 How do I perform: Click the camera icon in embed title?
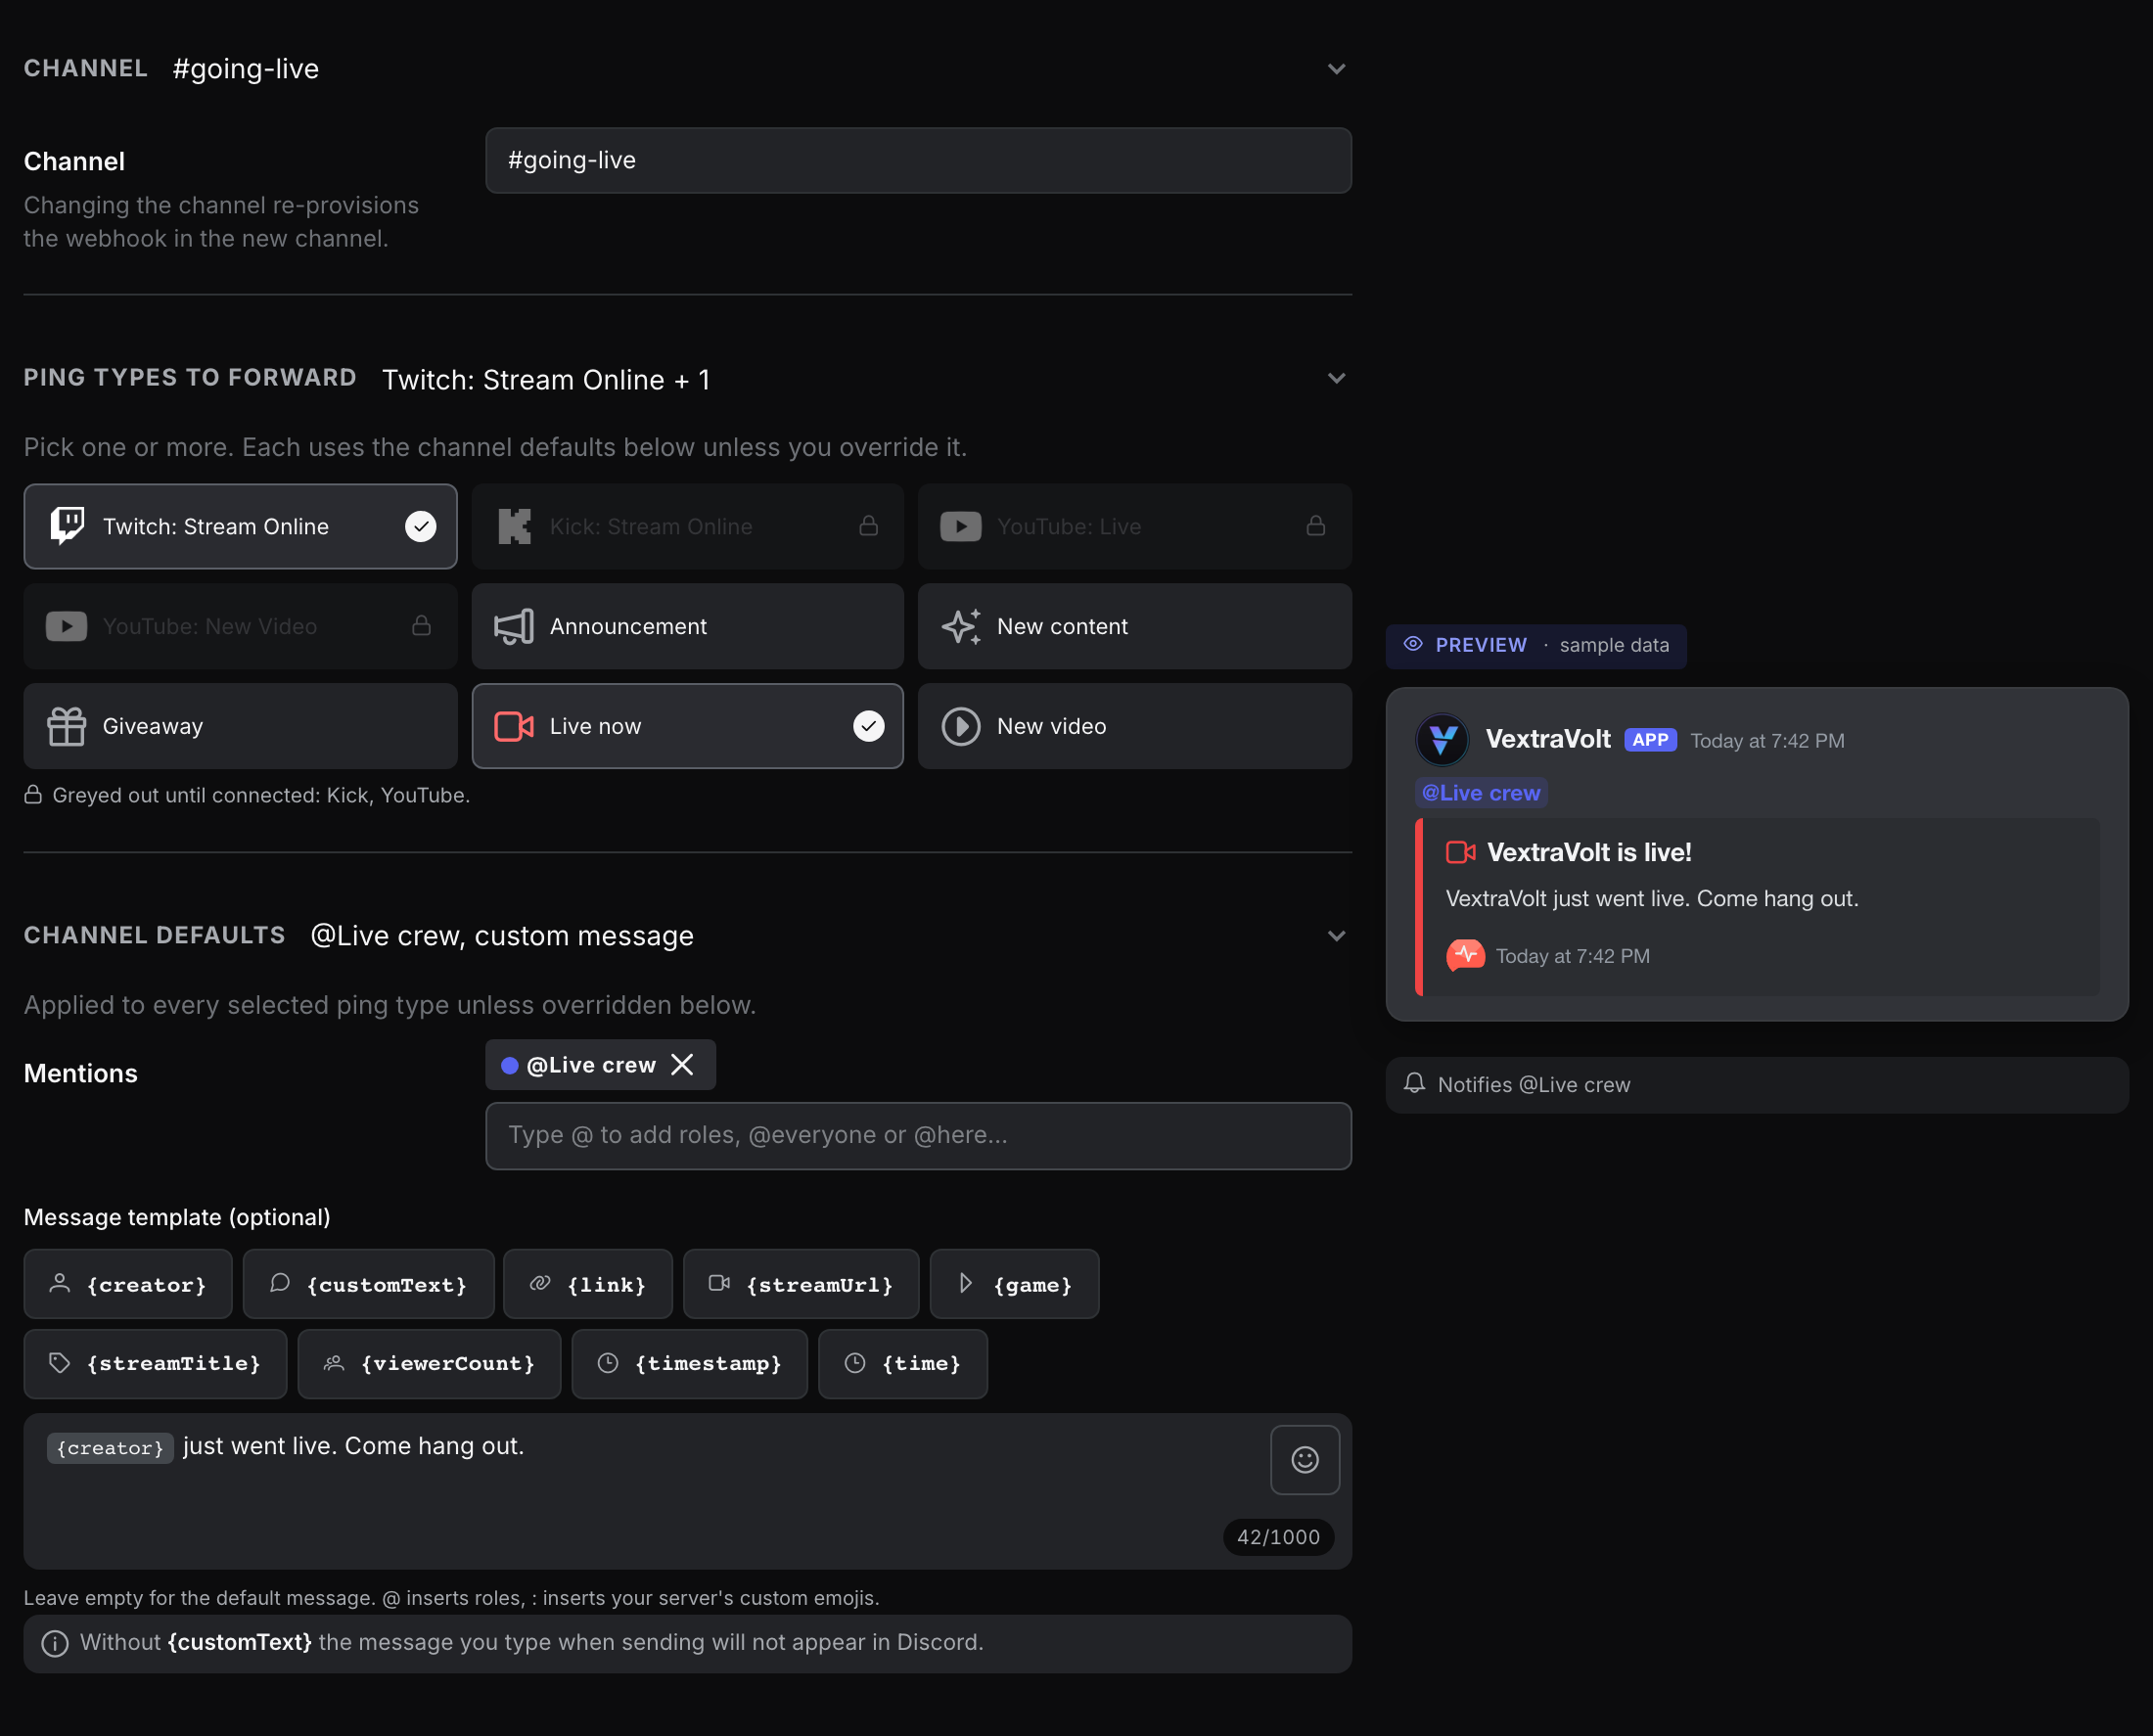(x=1460, y=853)
